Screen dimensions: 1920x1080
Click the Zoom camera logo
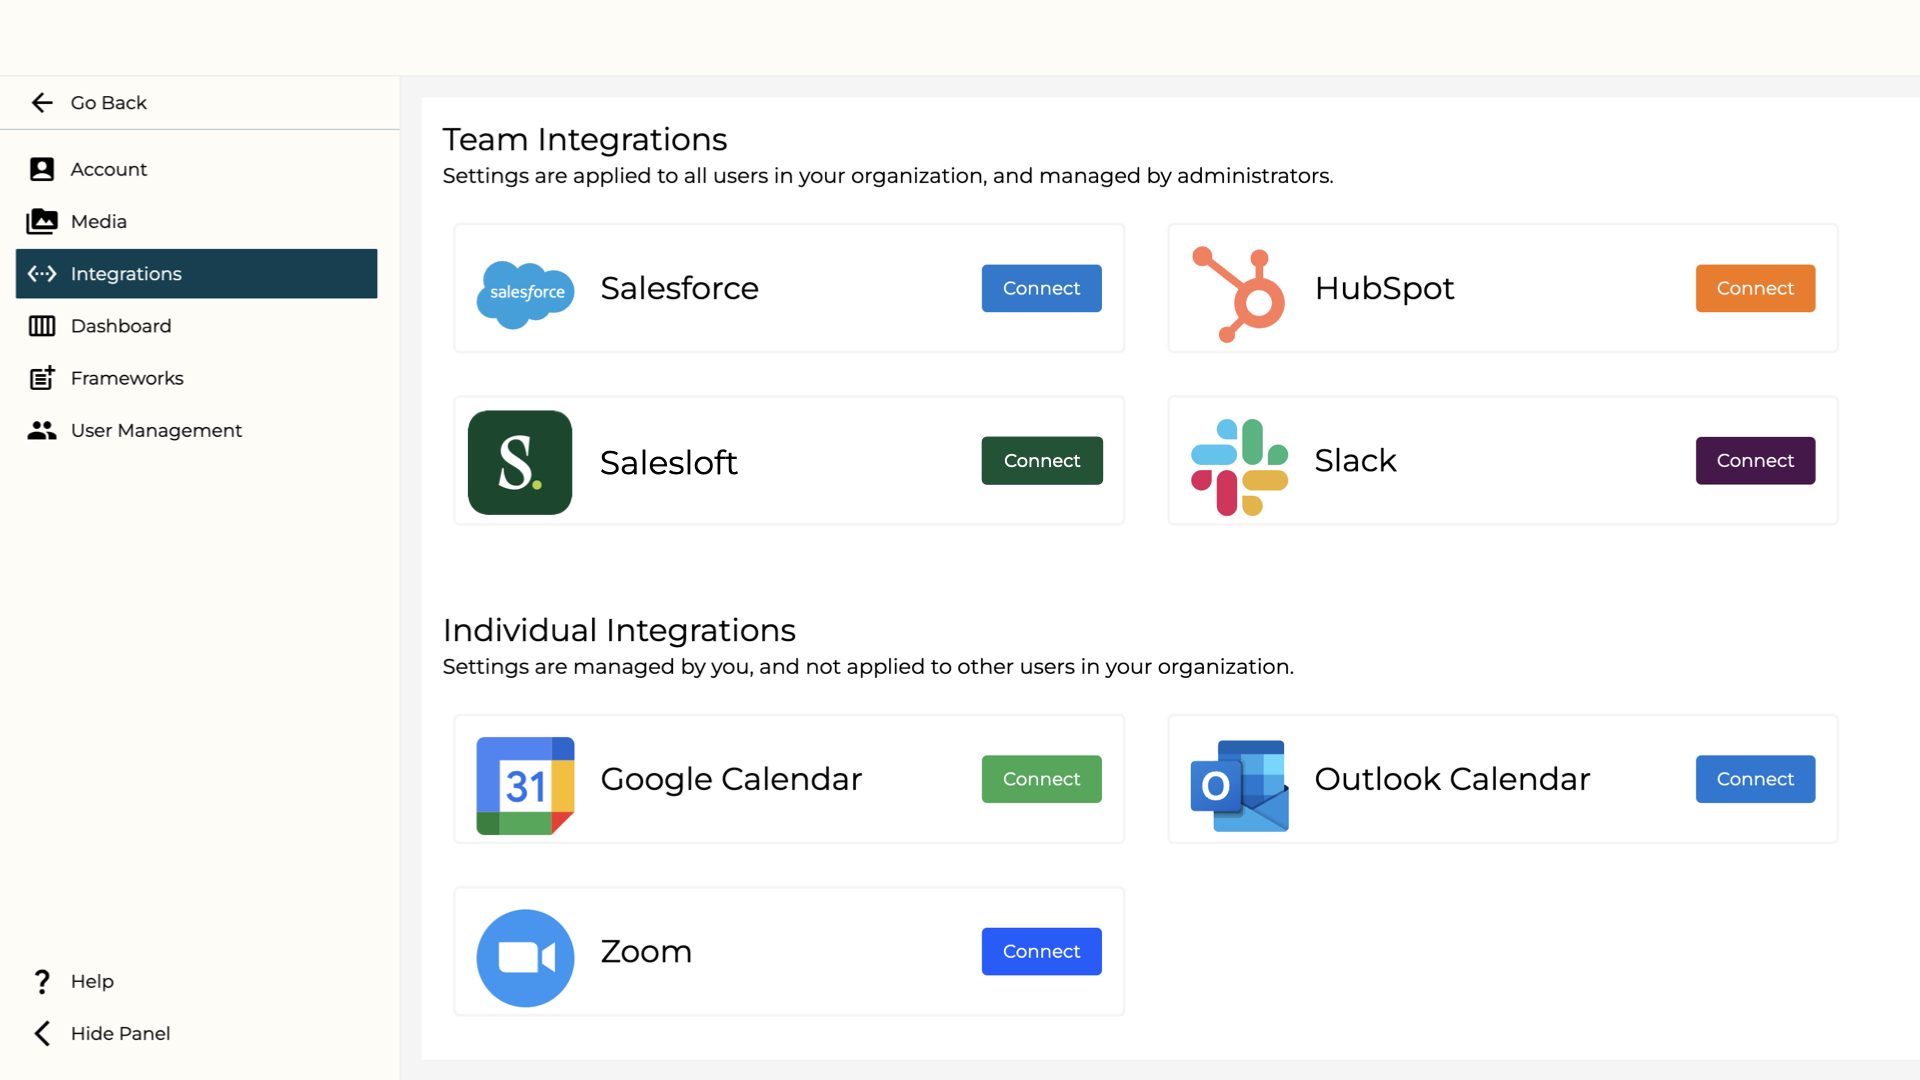pos(525,957)
